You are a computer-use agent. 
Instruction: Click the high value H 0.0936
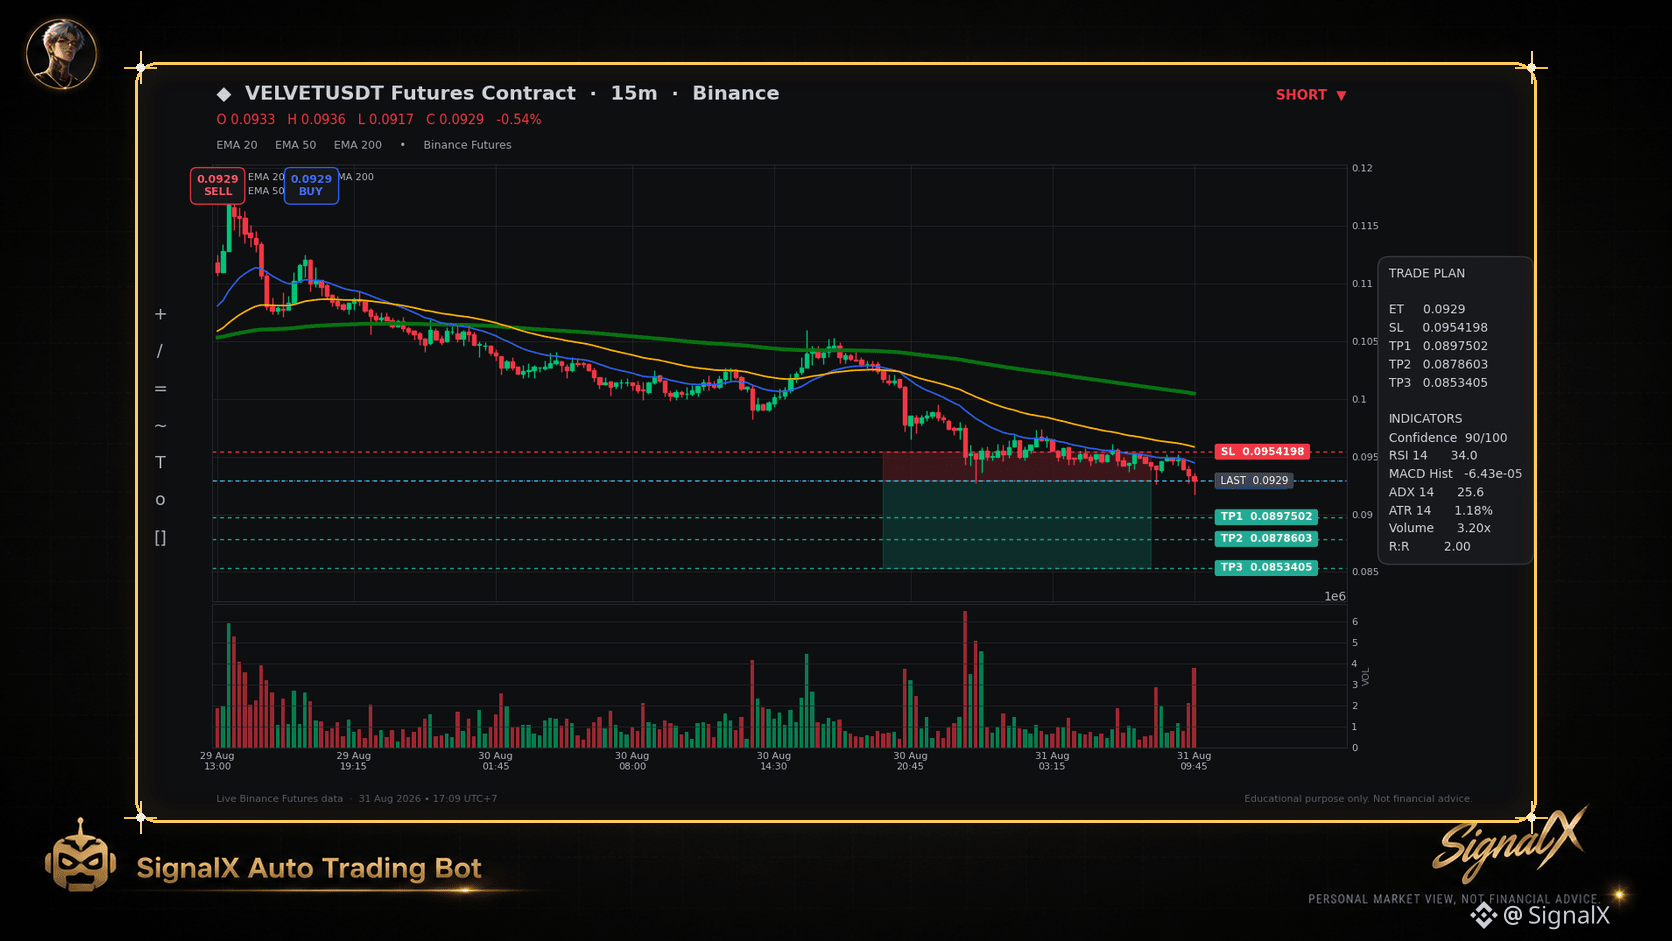(316, 120)
